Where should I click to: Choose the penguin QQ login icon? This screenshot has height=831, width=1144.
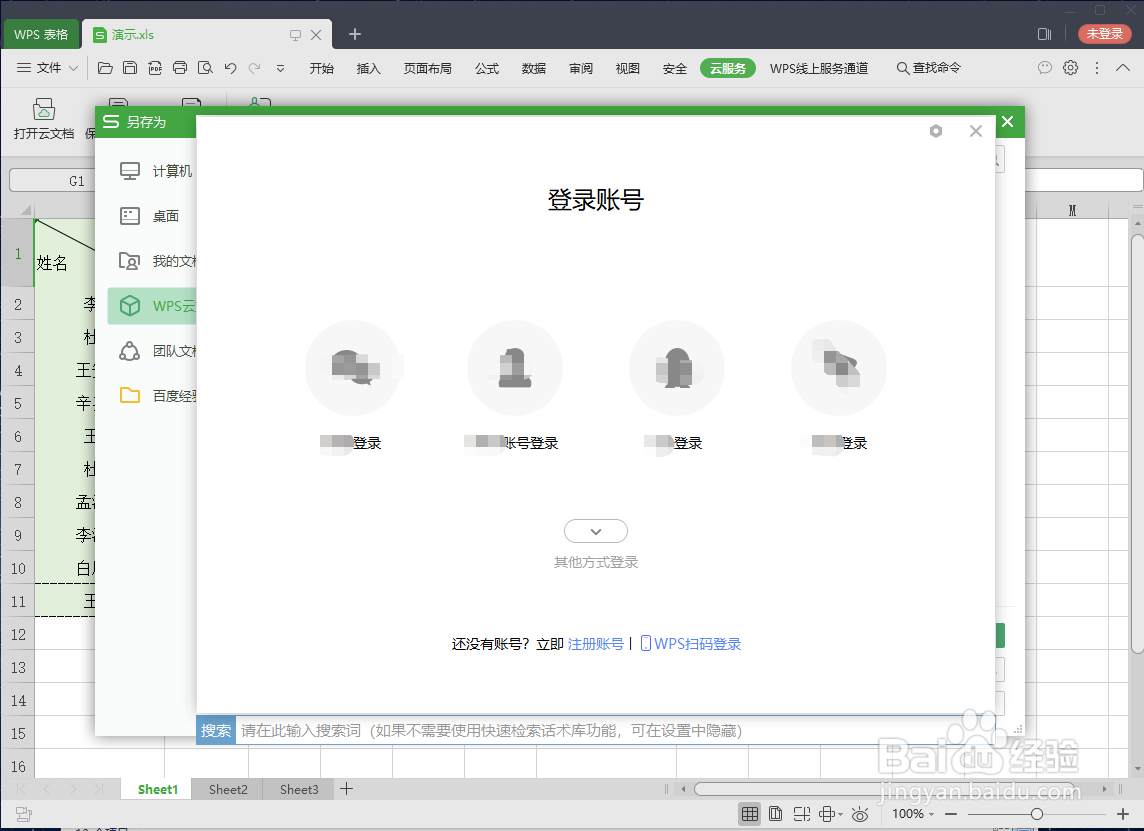coord(677,368)
